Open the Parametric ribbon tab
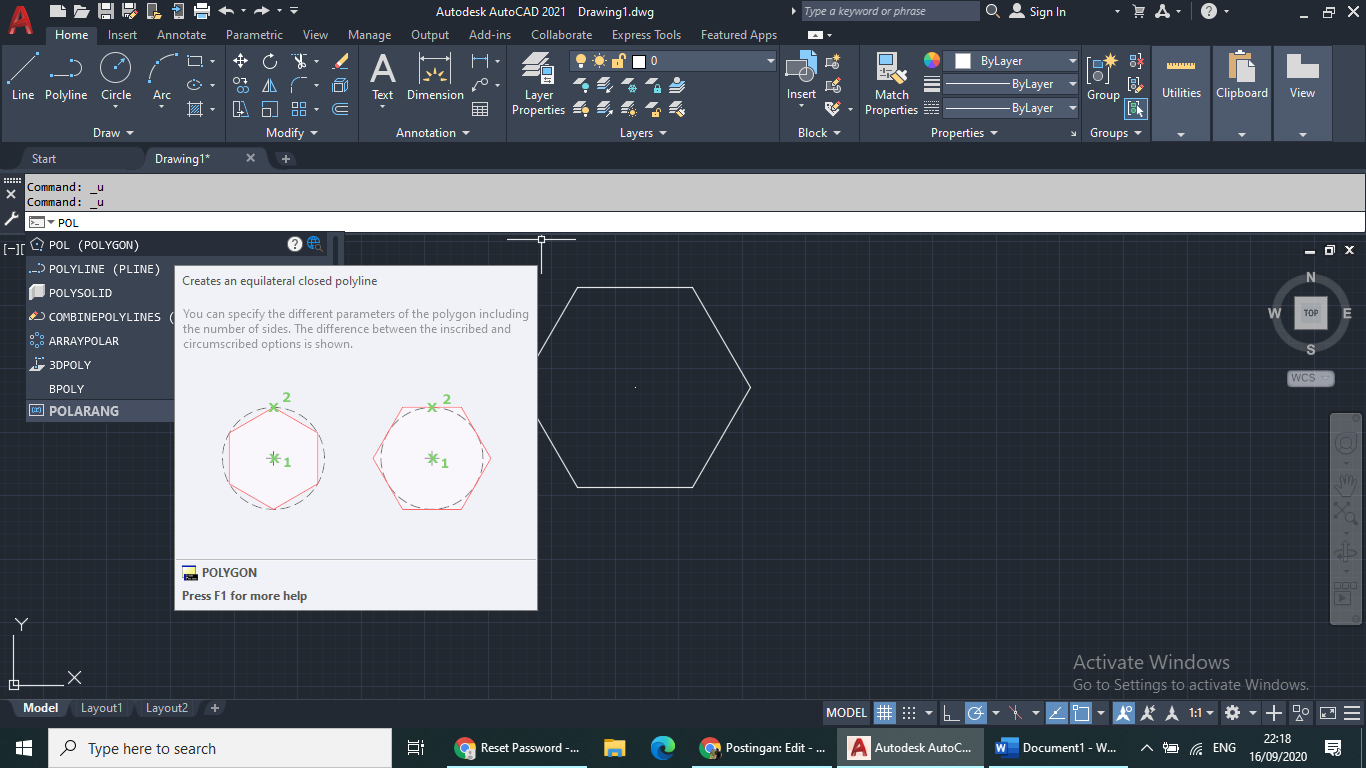Image resolution: width=1366 pixels, height=768 pixels. (x=255, y=35)
